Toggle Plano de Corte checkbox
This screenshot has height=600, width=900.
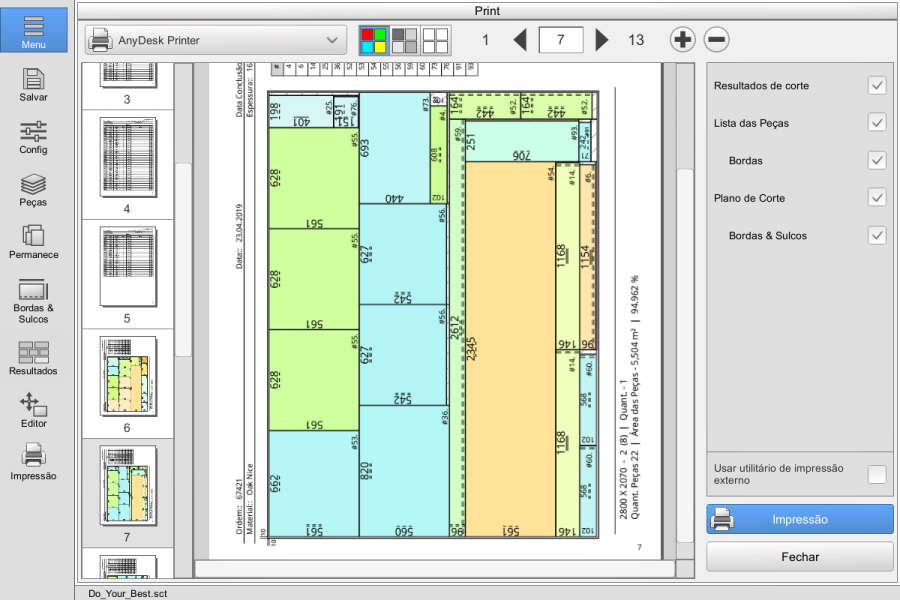pyautogui.click(x=877, y=198)
